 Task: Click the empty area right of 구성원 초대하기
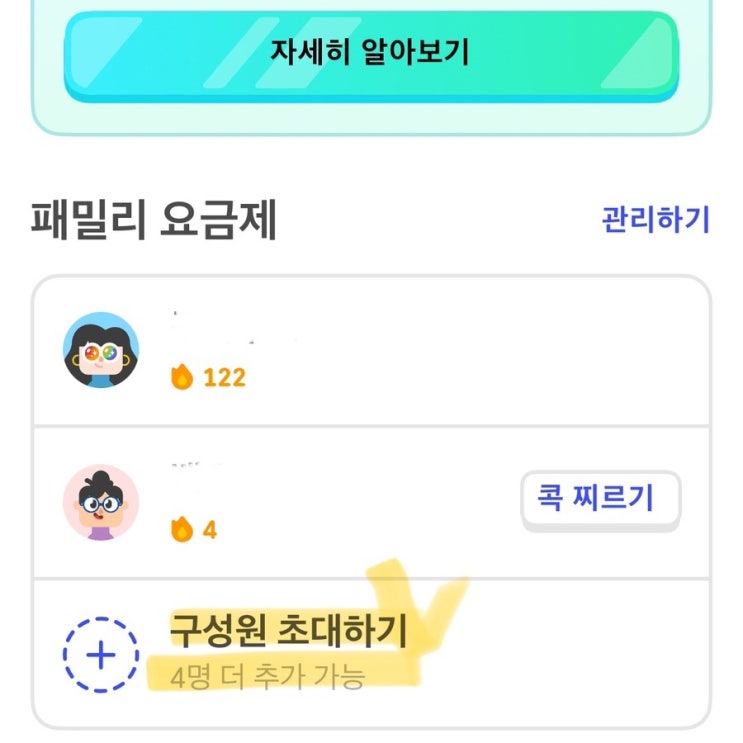(569, 654)
